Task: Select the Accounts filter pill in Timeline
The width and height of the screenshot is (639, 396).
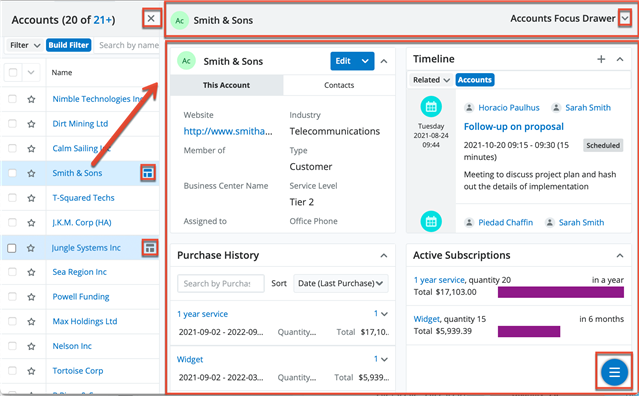Action: tap(475, 80)
